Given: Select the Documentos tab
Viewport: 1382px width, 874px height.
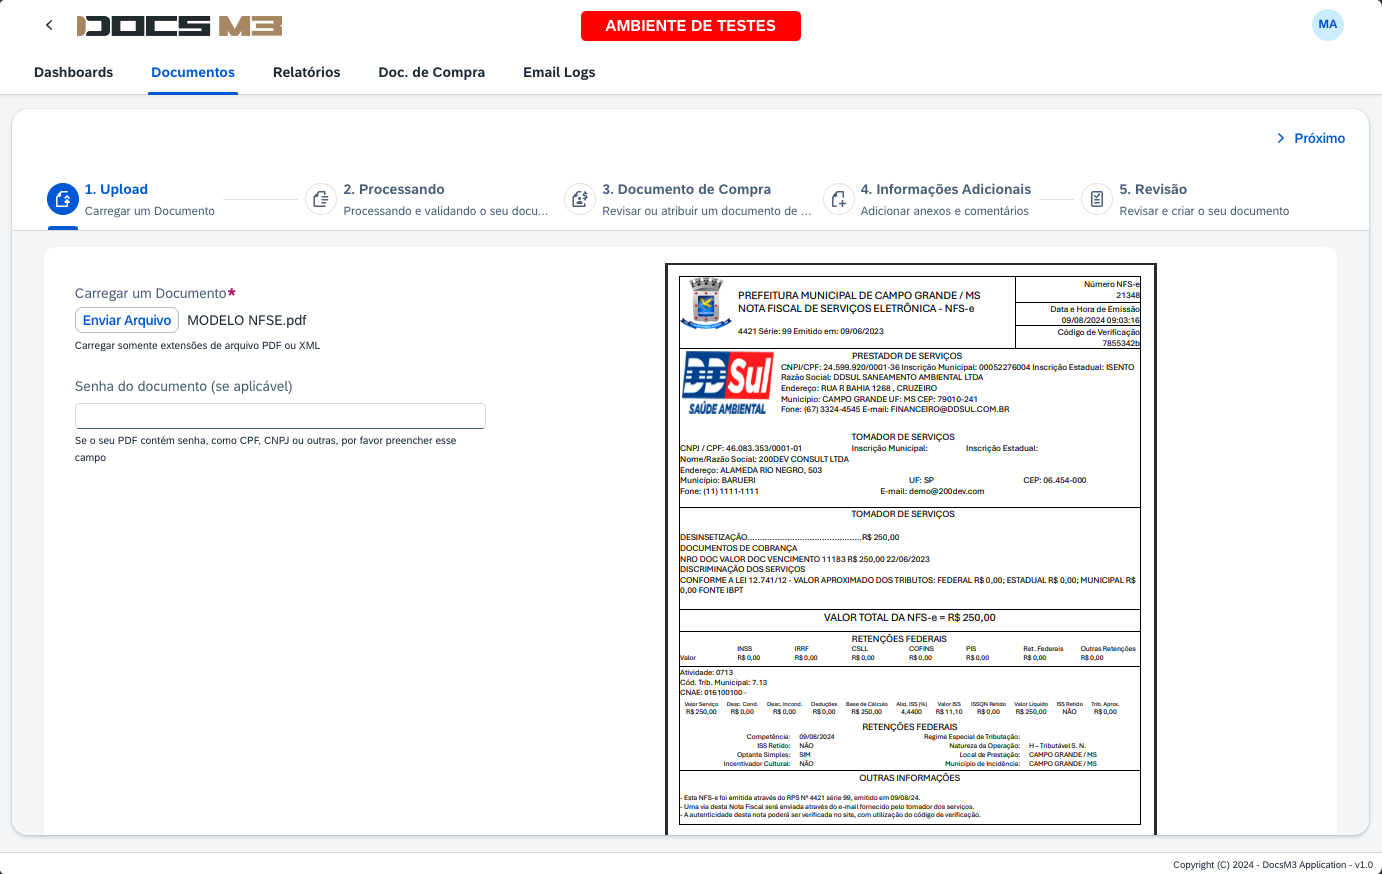Looking at the screenshot, I should tap(193, 72).
